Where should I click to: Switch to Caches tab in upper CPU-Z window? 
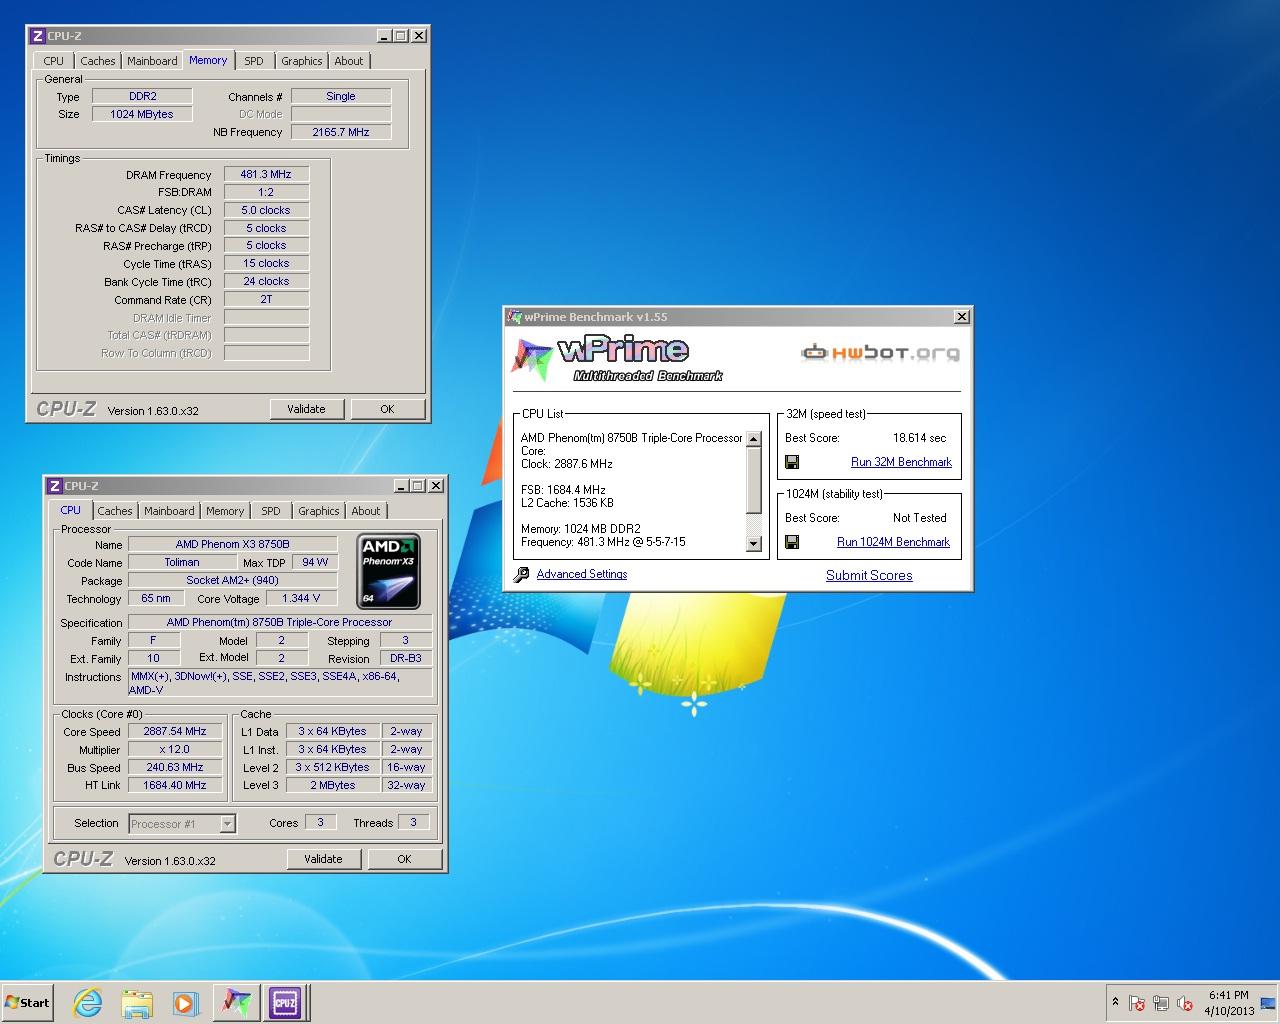coord(97,61)
